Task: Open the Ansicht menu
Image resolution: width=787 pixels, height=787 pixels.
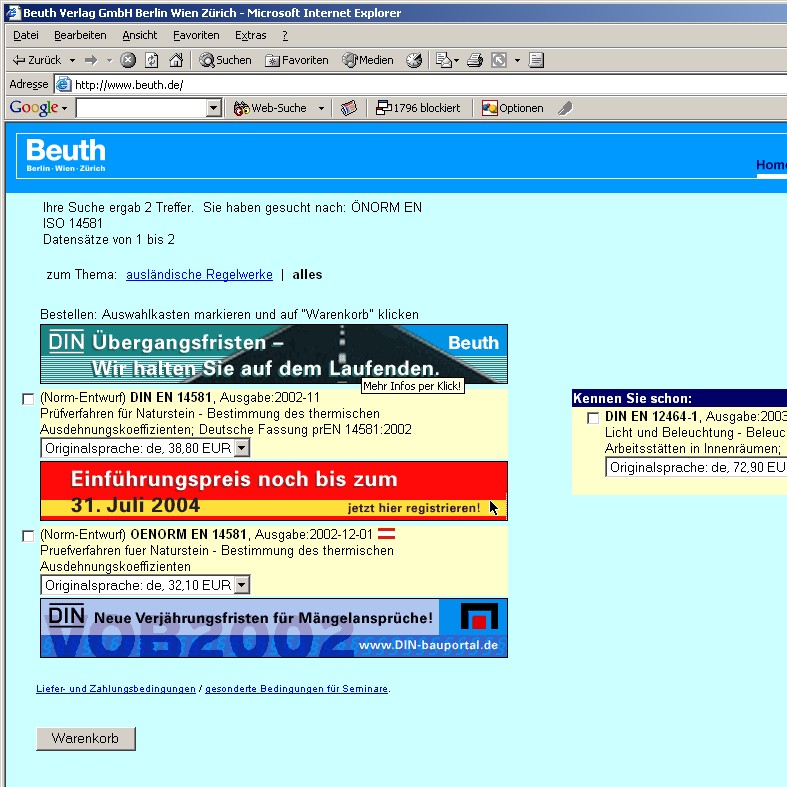Action: [x=140, y=35]
